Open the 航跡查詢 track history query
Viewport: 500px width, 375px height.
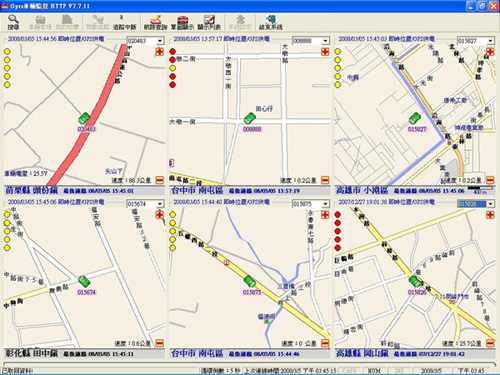155,22
